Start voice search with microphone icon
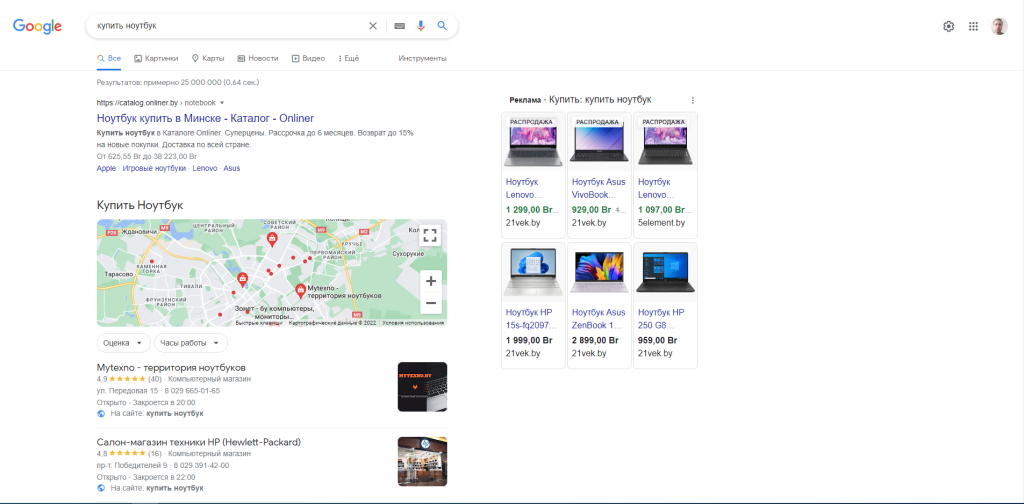Screen dimensions: 1024x504 click(x=421, y=26)
